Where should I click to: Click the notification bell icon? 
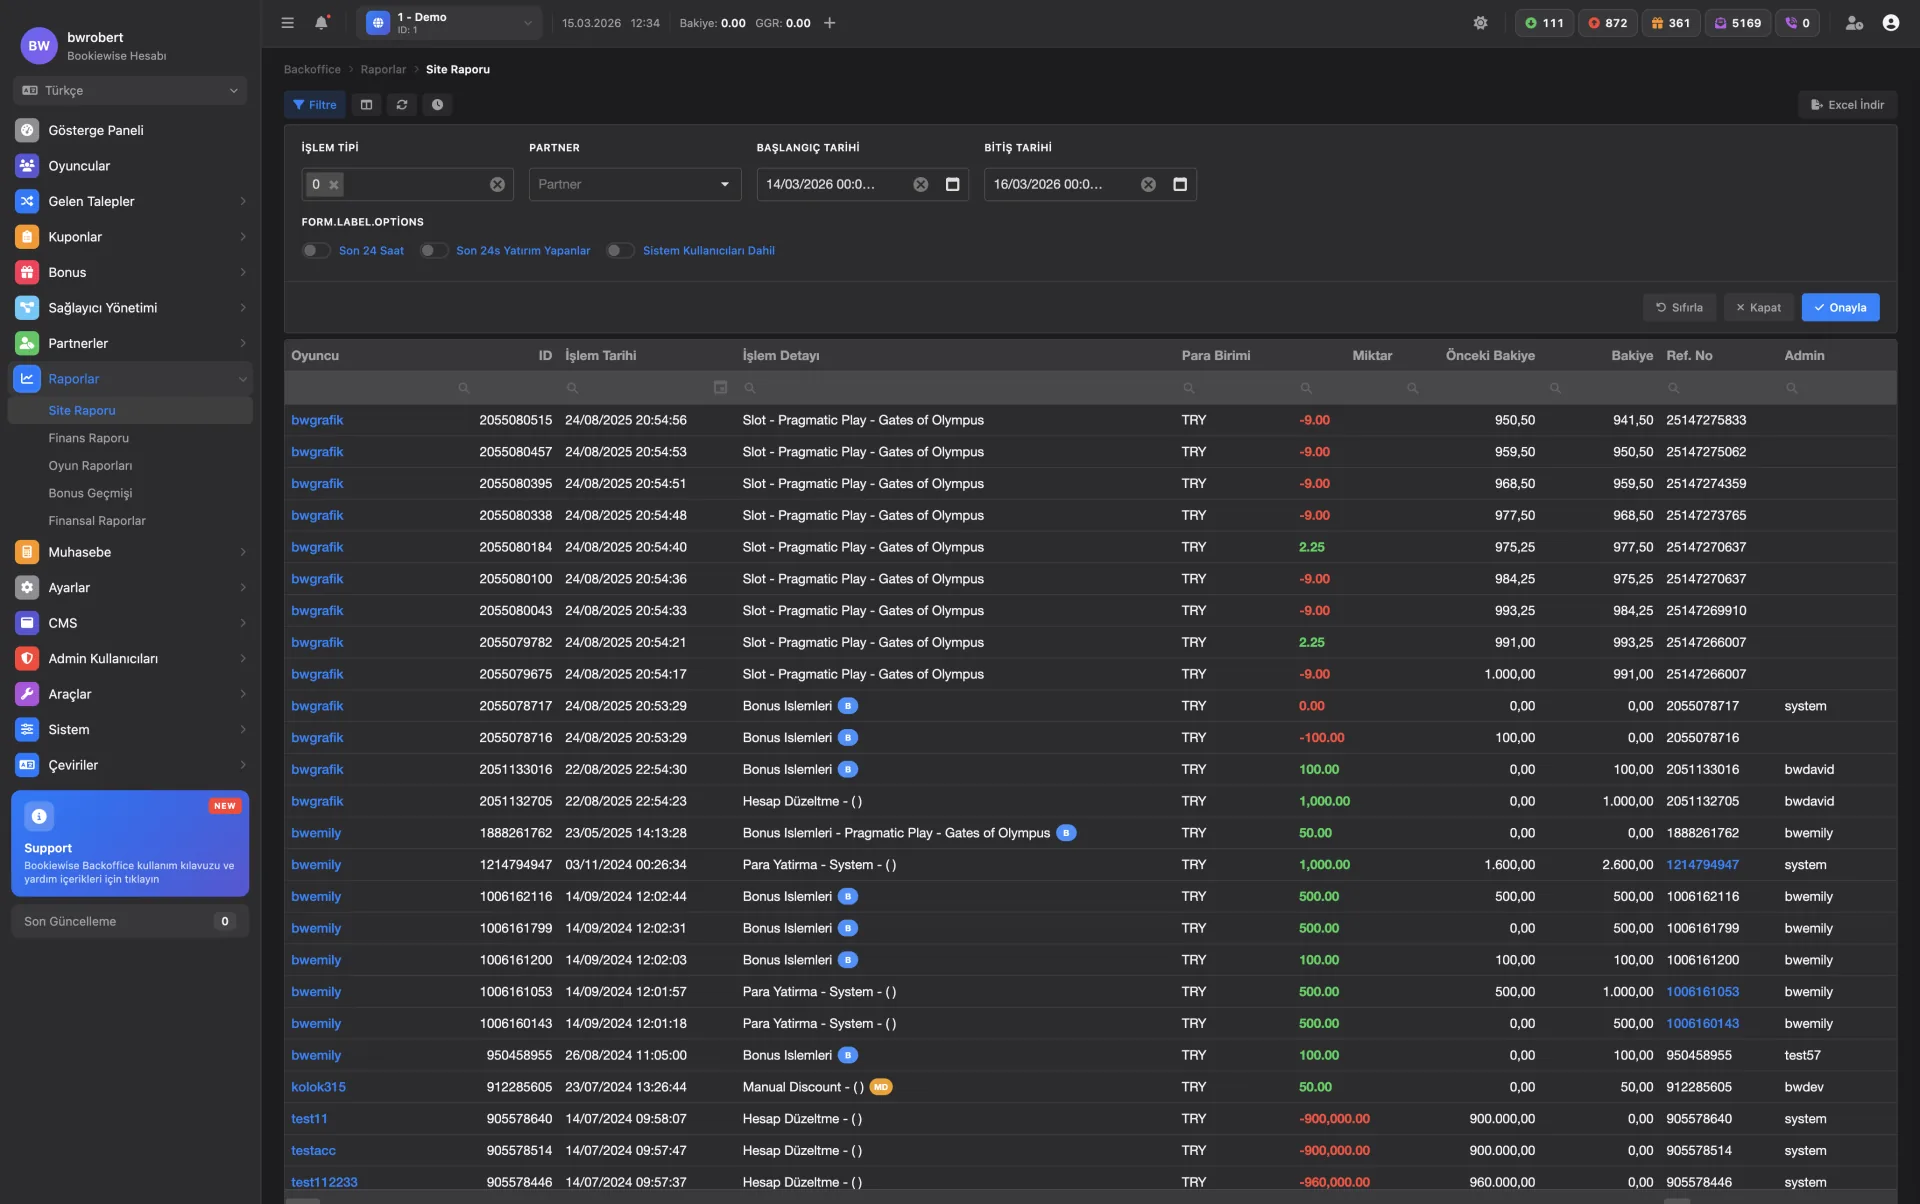[321, 23]
